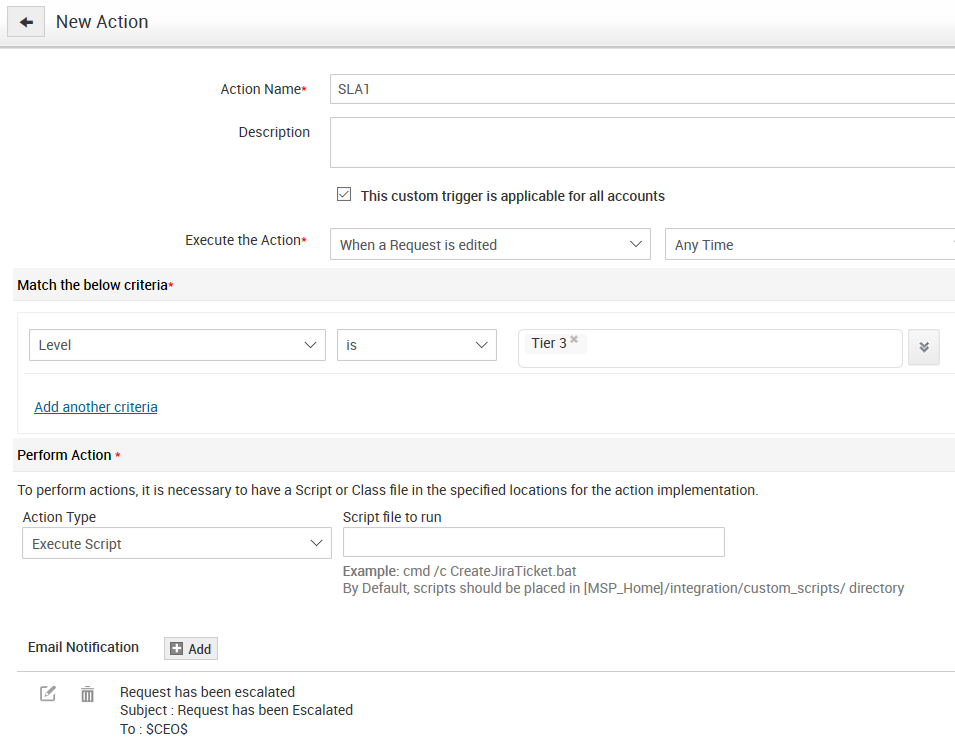Screen dimensions: 955x749
Task: Delete the escalation email notification
Action: click(88, 693)
